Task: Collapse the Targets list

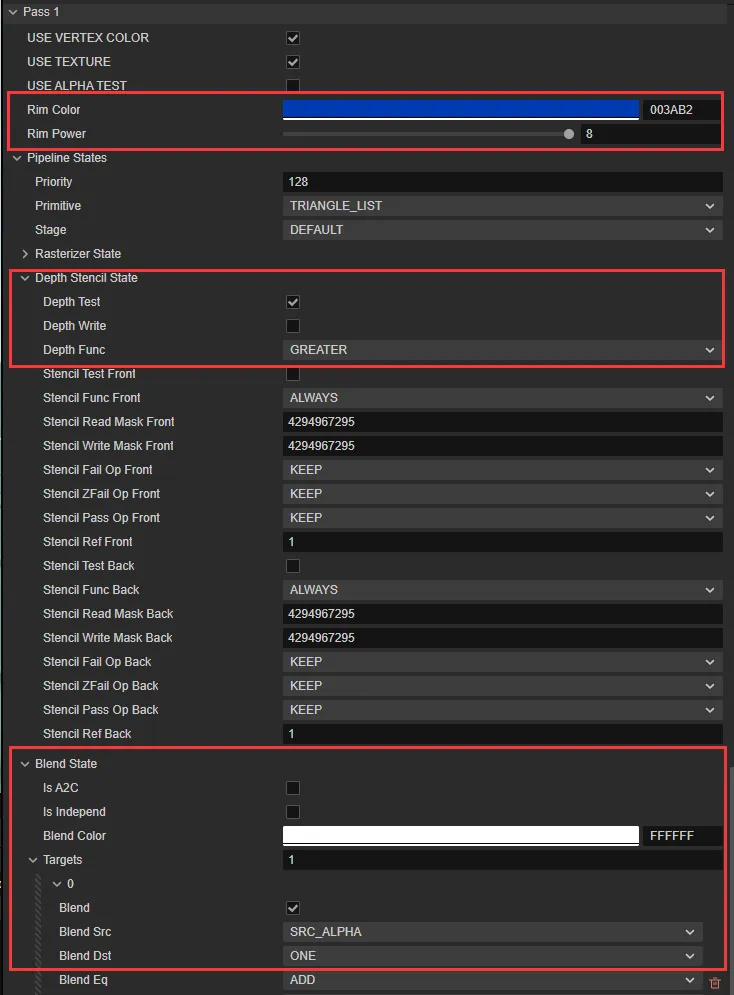Action: (x=33, y=860)
